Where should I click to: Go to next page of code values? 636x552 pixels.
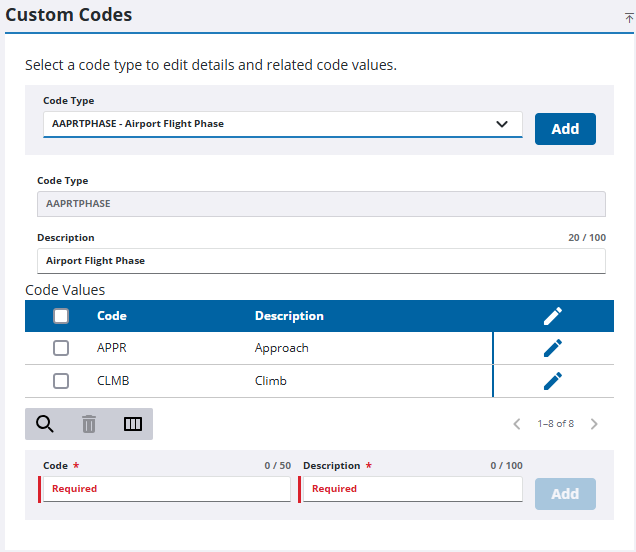pos(594,424)
